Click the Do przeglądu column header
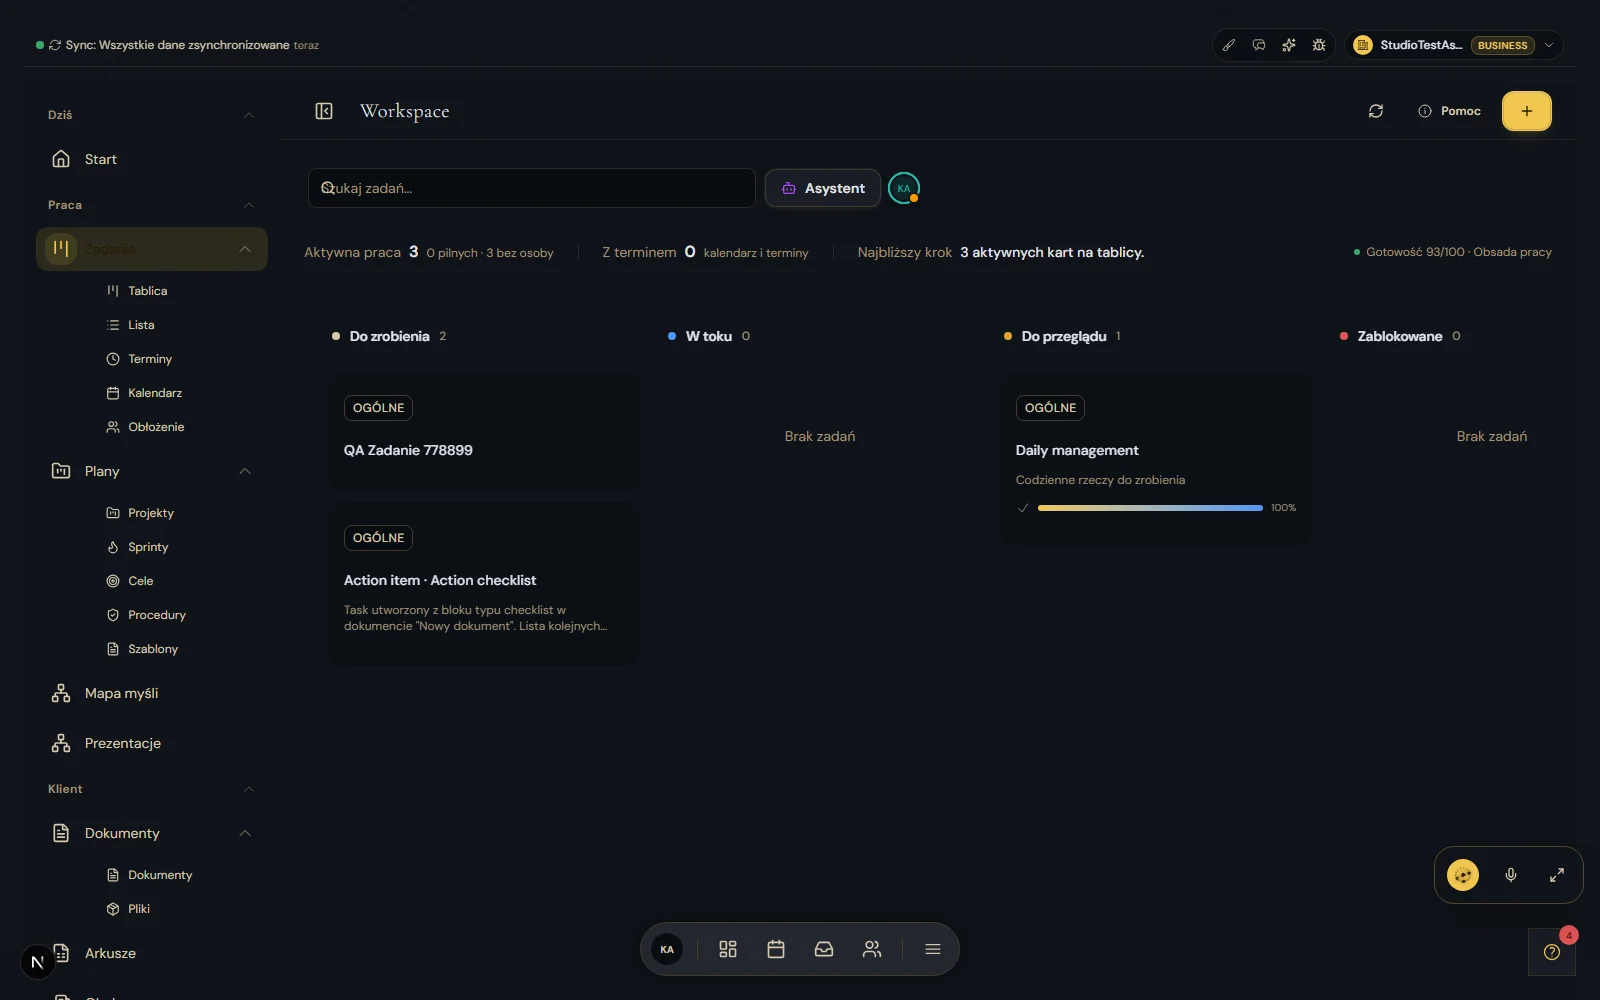Viewport: 1600px width, 1000px height. coord(1063,336)
